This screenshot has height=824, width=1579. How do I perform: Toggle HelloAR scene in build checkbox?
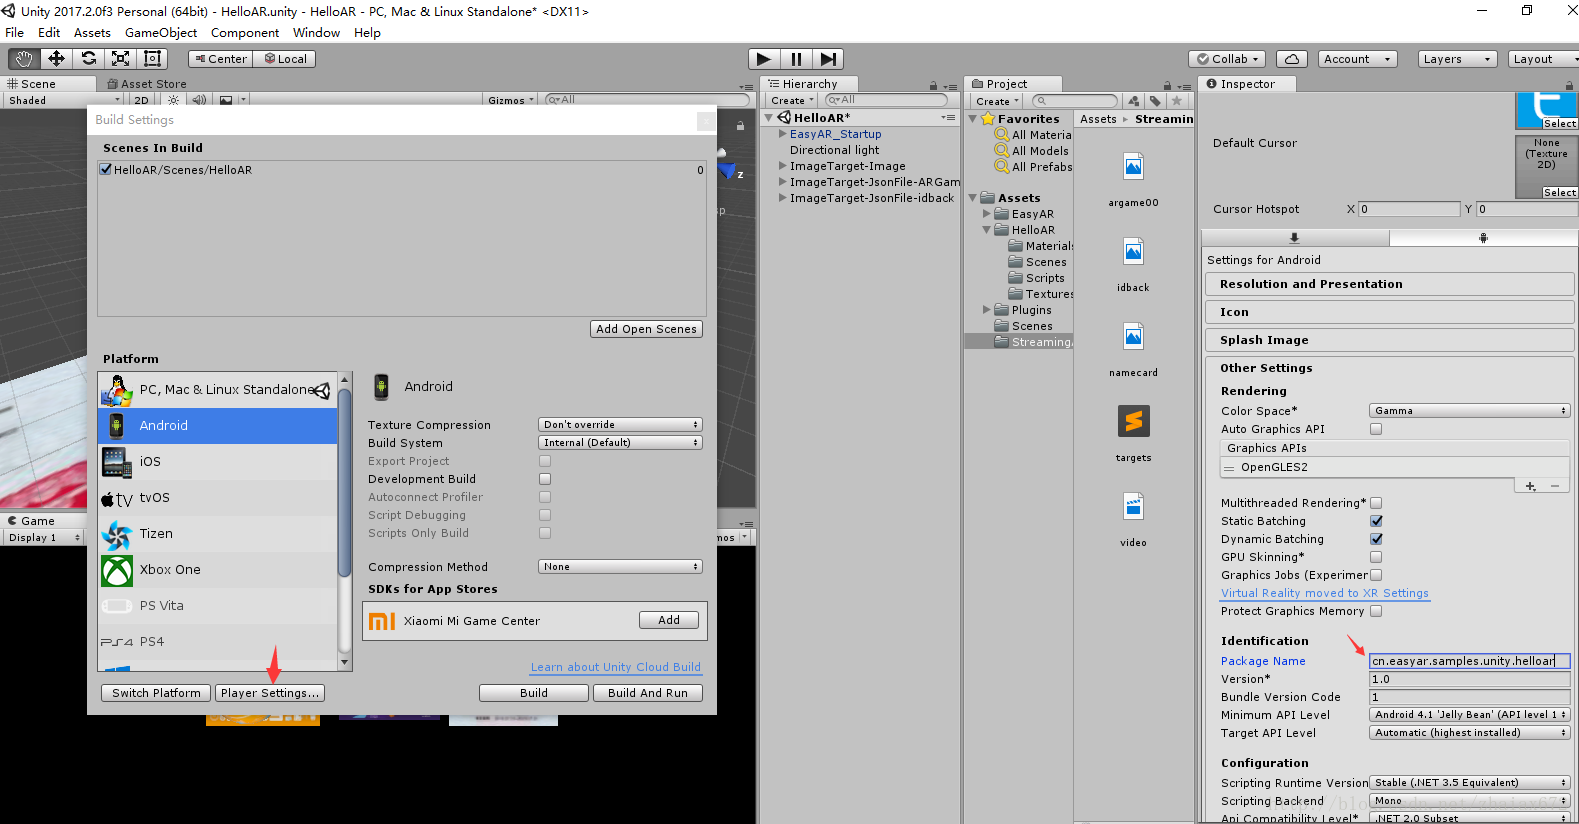[x=106, y=170]
